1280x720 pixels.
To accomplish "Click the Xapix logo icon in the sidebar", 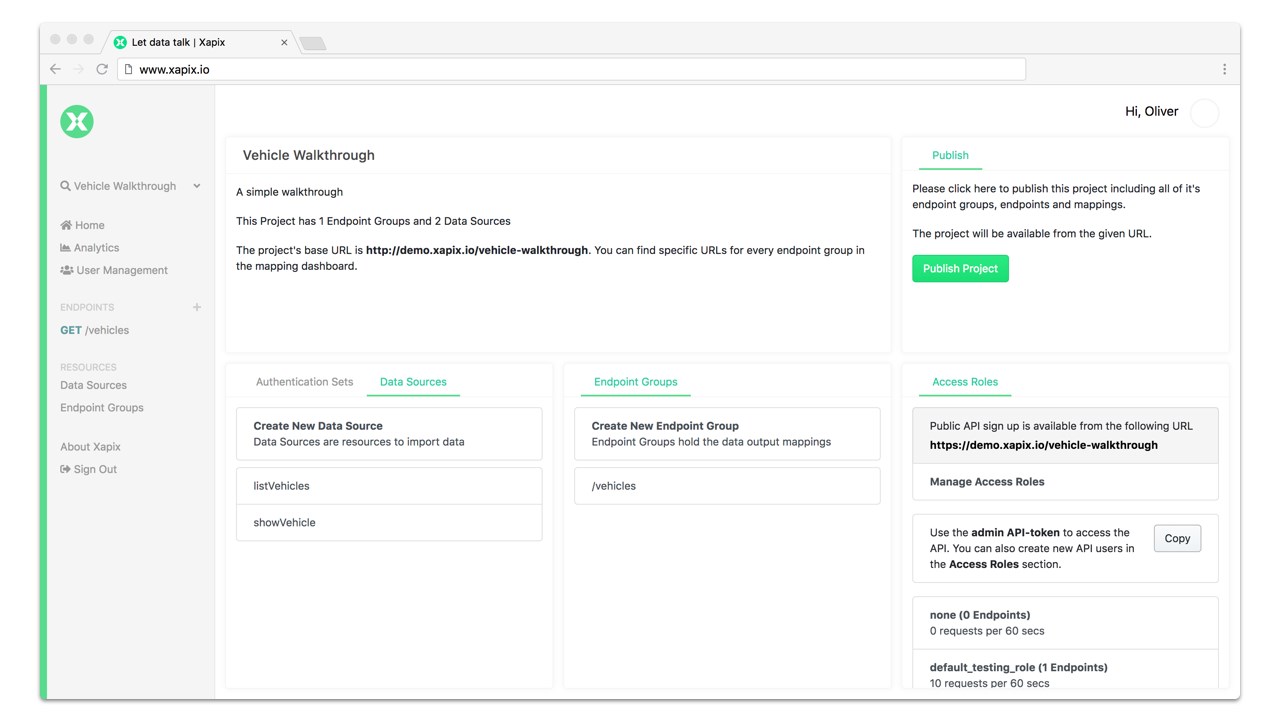I will pyautogui.click(x=77, y=121).
